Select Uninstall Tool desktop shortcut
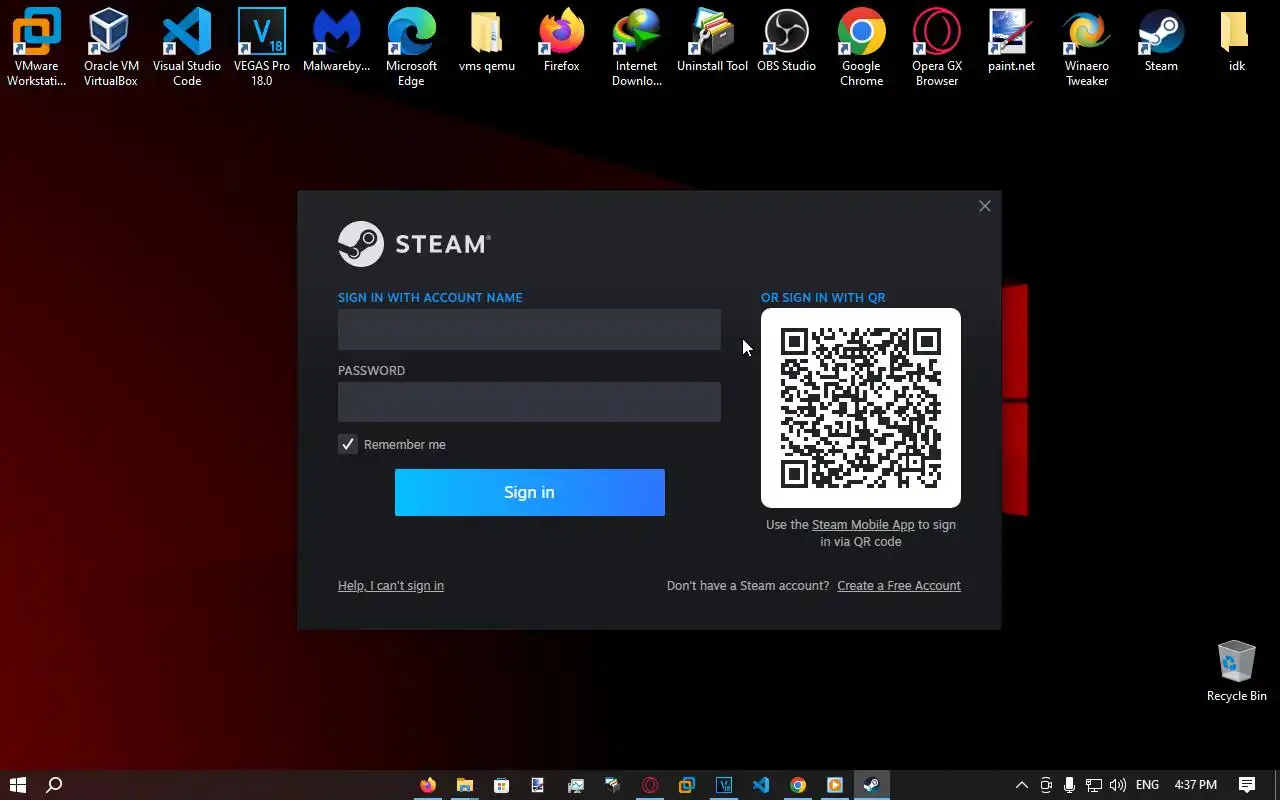Image resolution: width=1280 pixels, height=800 pixels. pos(712,40)
